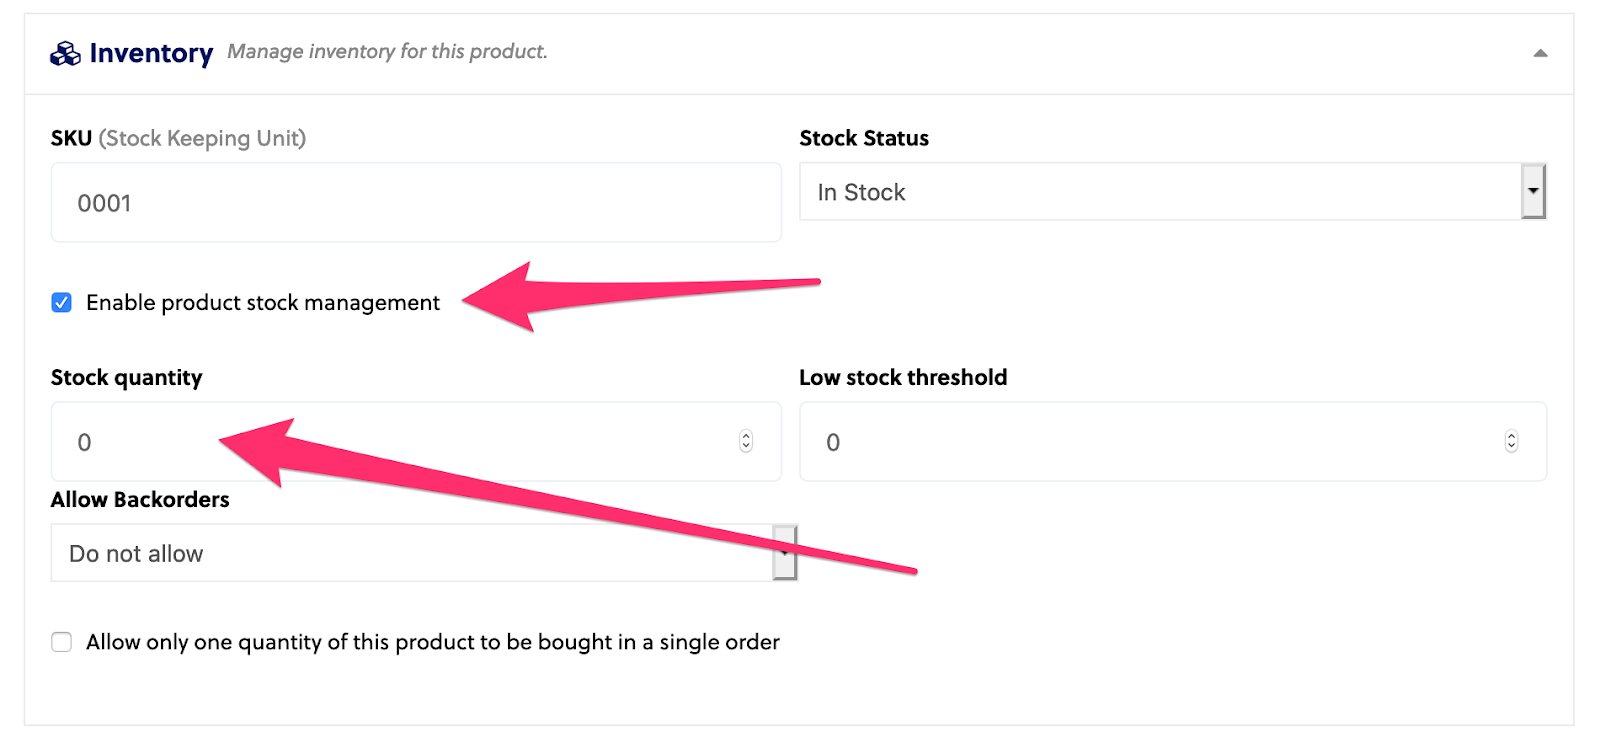The image size is (1600, 743).
Task: Click the Stock quantity label
Action: [x=126, y=378]
